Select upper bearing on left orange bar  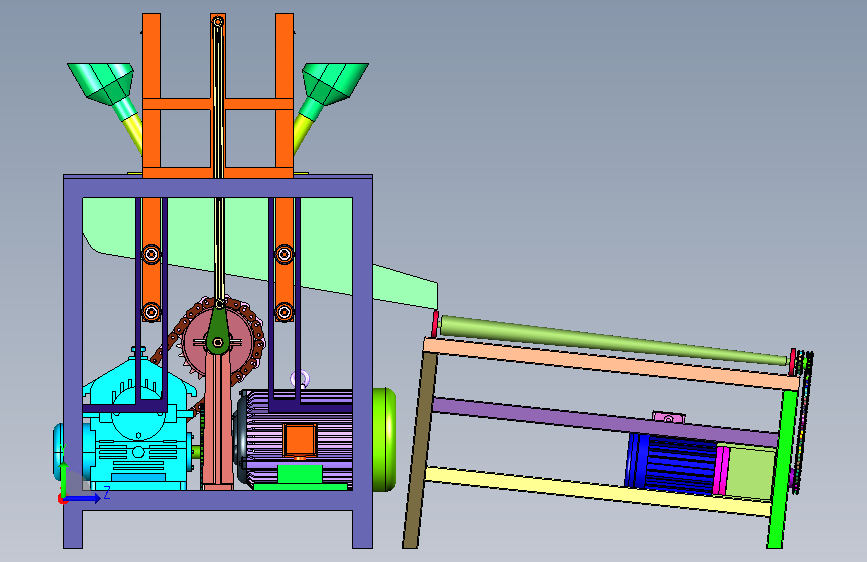click(x=151, y=254)
